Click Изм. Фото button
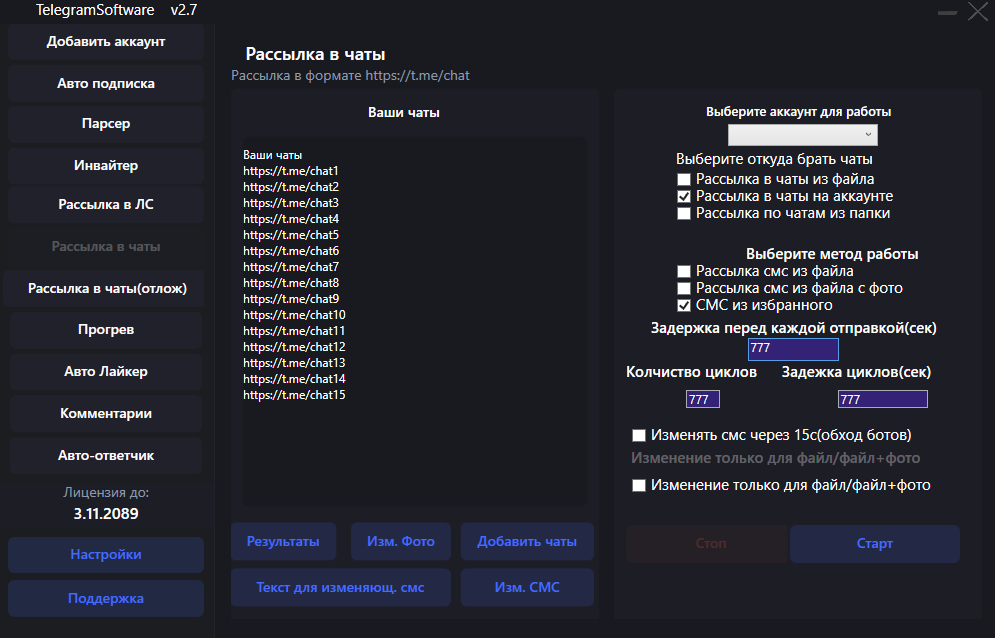Viewport: 995px width, 638px height. (400, 542)
